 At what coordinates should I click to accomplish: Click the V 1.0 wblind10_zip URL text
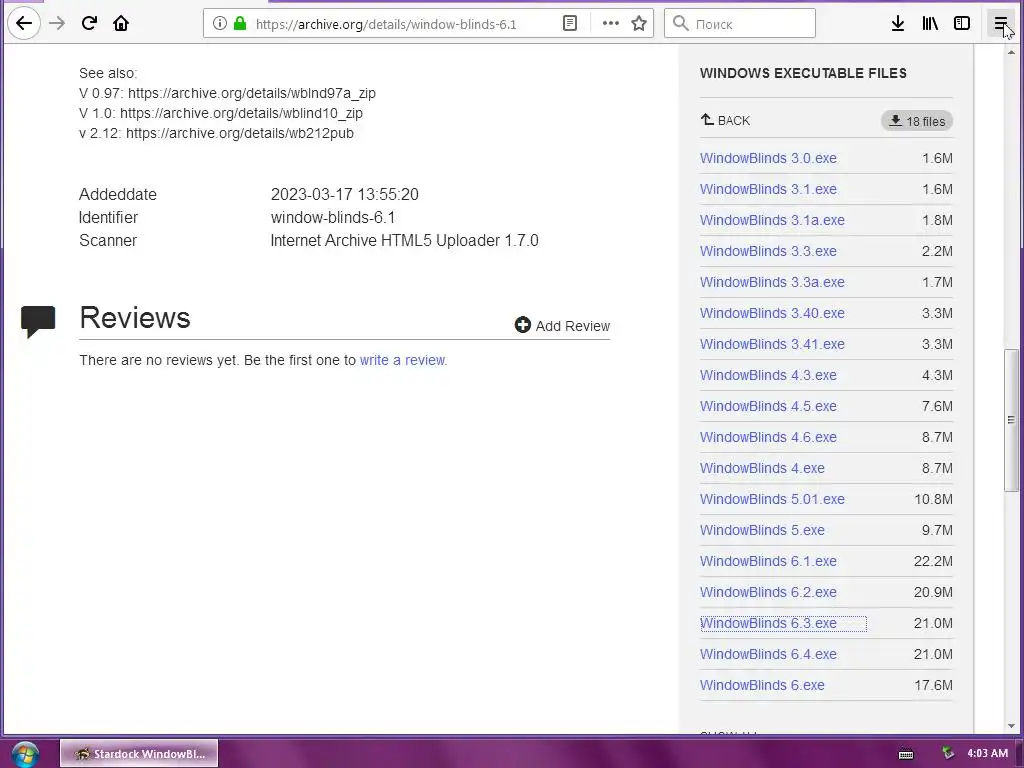point(241,113)
